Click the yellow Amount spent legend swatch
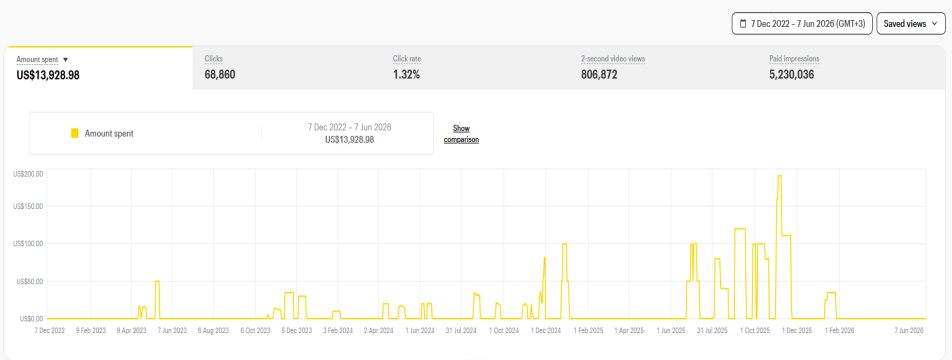 coord(75,134)
